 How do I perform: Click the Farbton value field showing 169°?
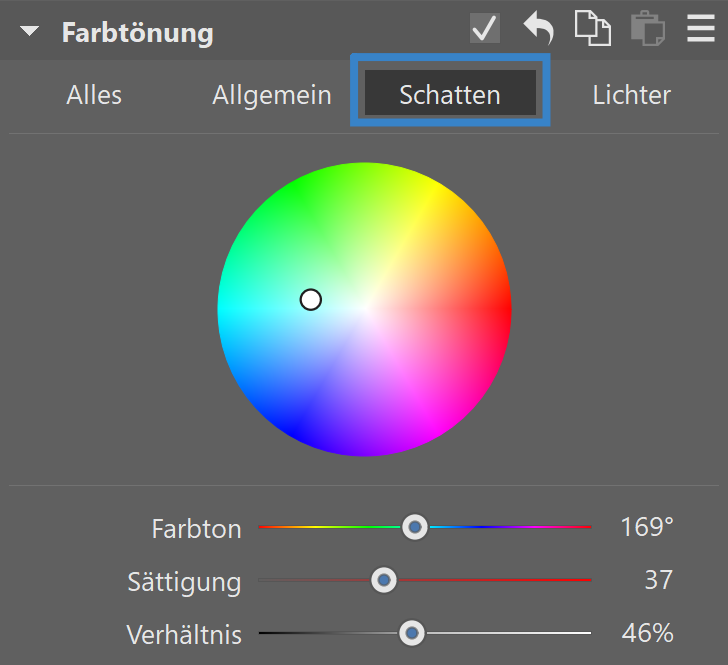tap(647, 527)
